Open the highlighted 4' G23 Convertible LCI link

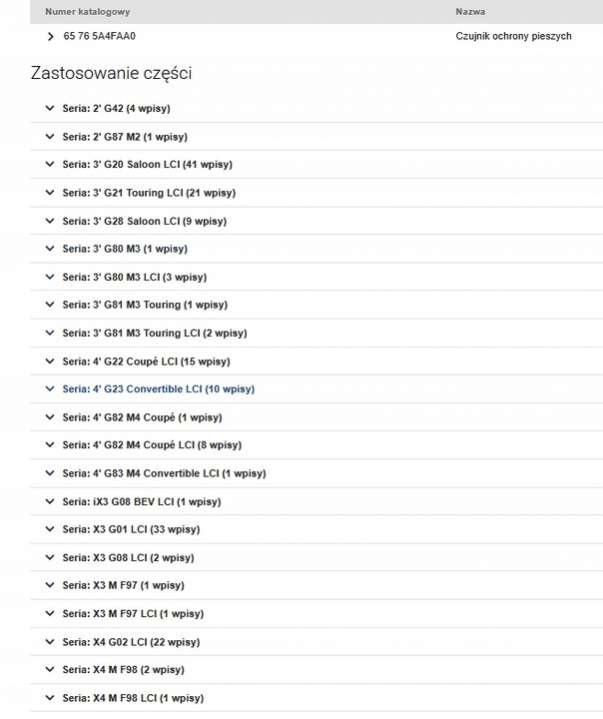(x=158, y=389)
